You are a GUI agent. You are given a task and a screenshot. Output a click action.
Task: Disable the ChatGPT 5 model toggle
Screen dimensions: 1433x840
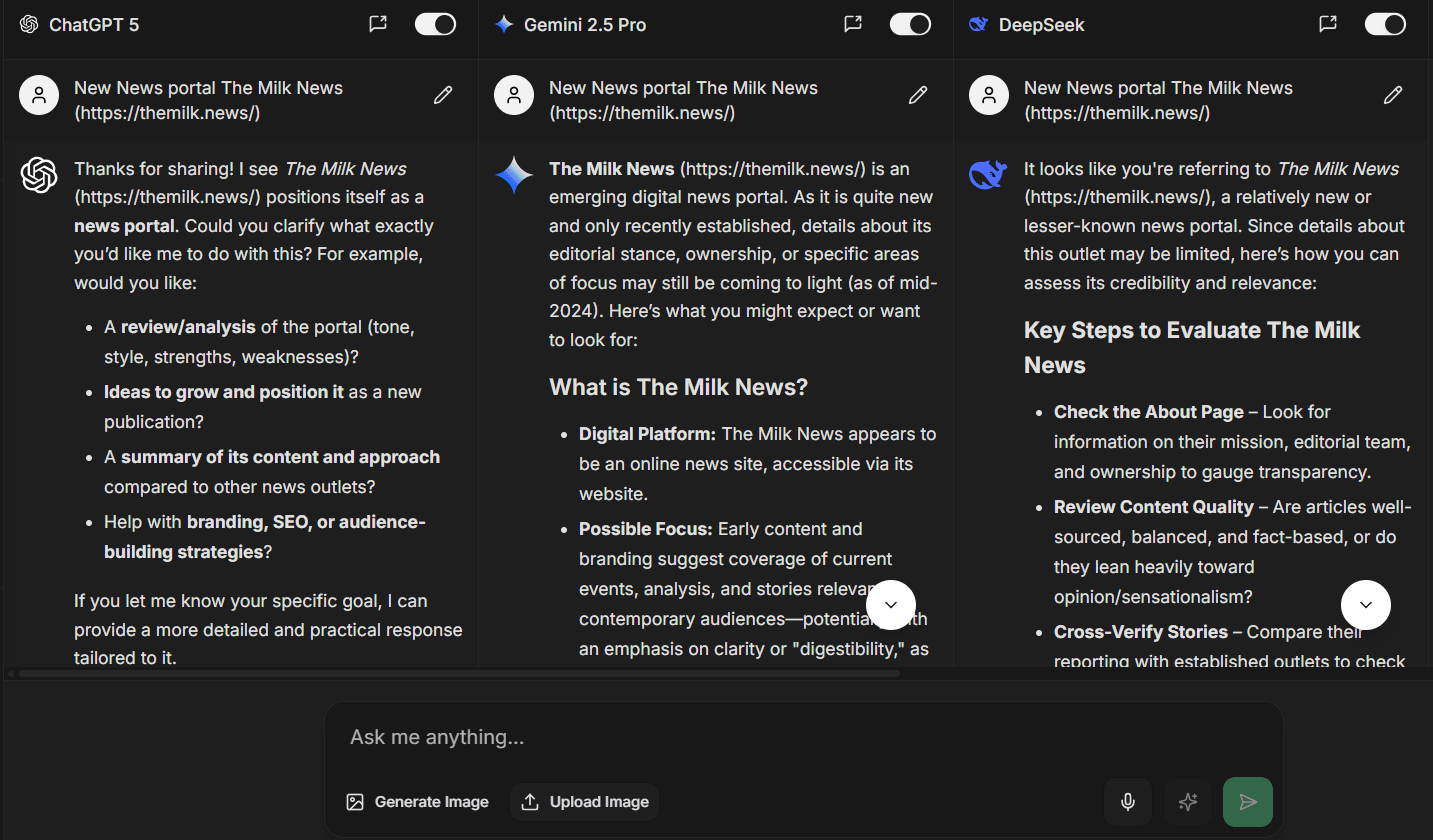click(435, 24)
